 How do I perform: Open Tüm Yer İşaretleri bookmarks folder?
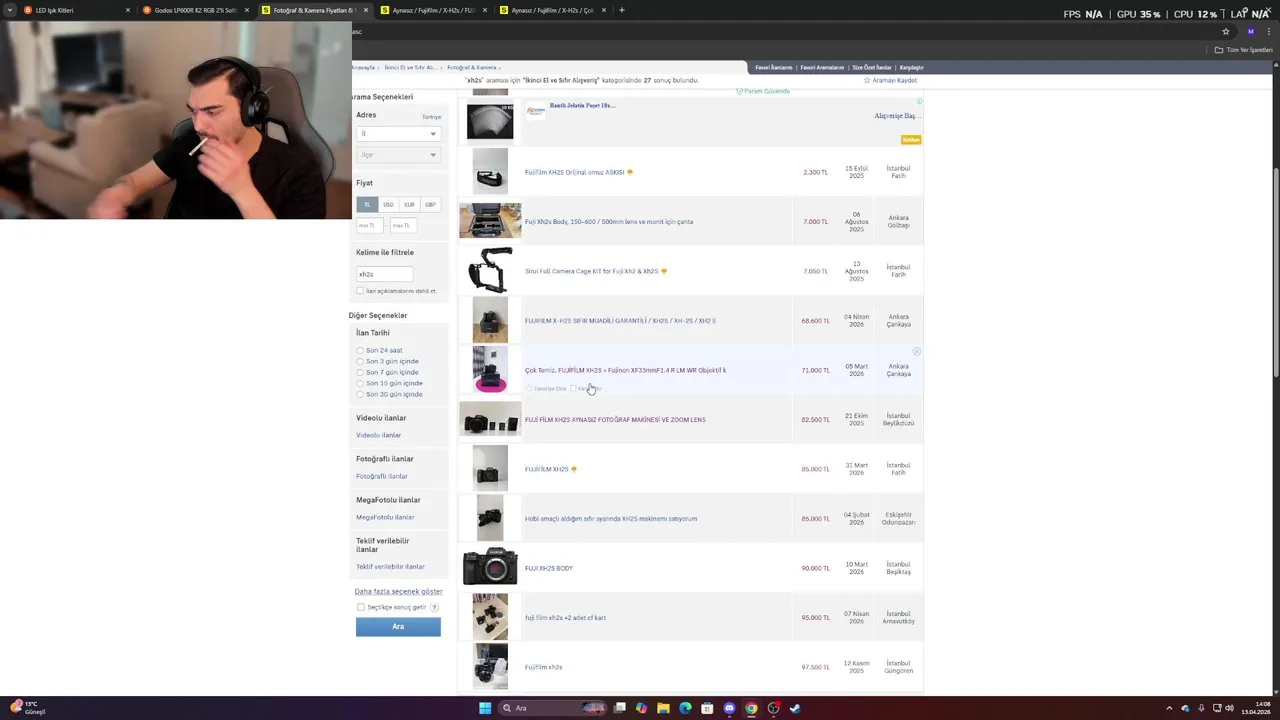(1243, 50)
